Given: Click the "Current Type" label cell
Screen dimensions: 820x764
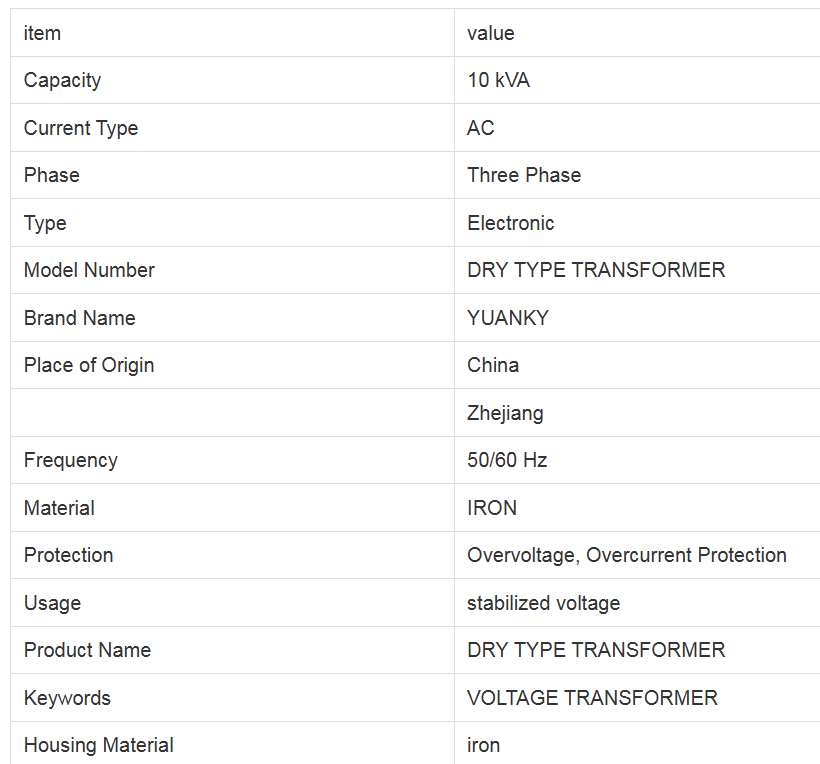Looking at the screenshot, I should [x=81, y=128].
